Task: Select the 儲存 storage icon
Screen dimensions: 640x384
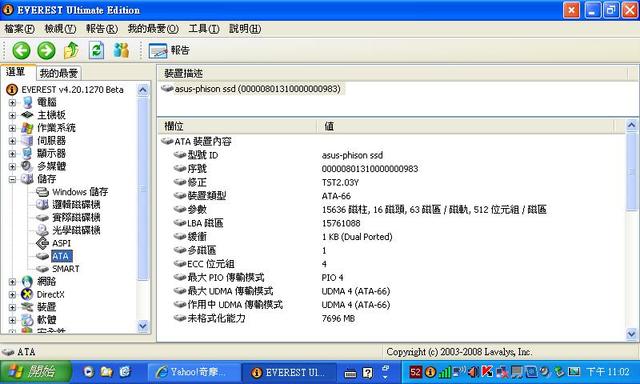Action: (x=27, y=179)
